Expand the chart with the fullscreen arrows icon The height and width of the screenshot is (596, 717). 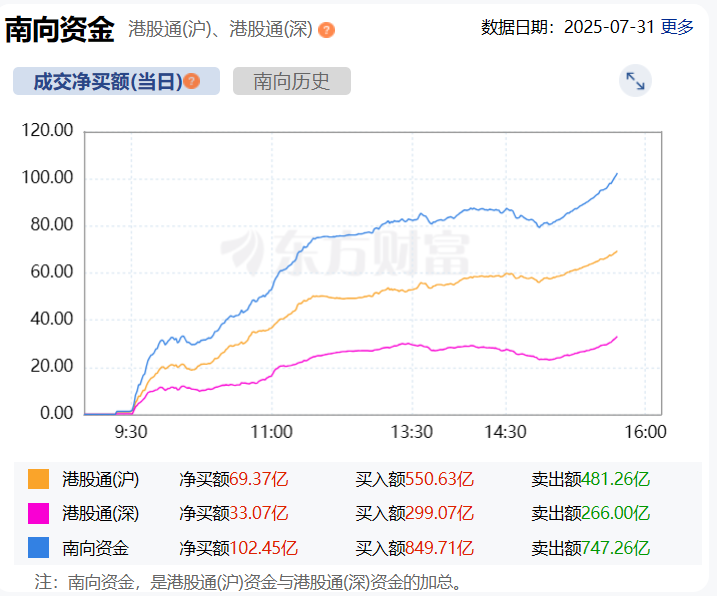click(635, 81)
